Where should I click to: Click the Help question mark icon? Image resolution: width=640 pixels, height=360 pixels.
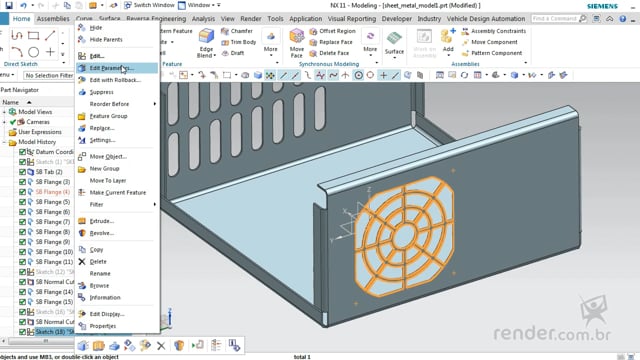[622, 19]
